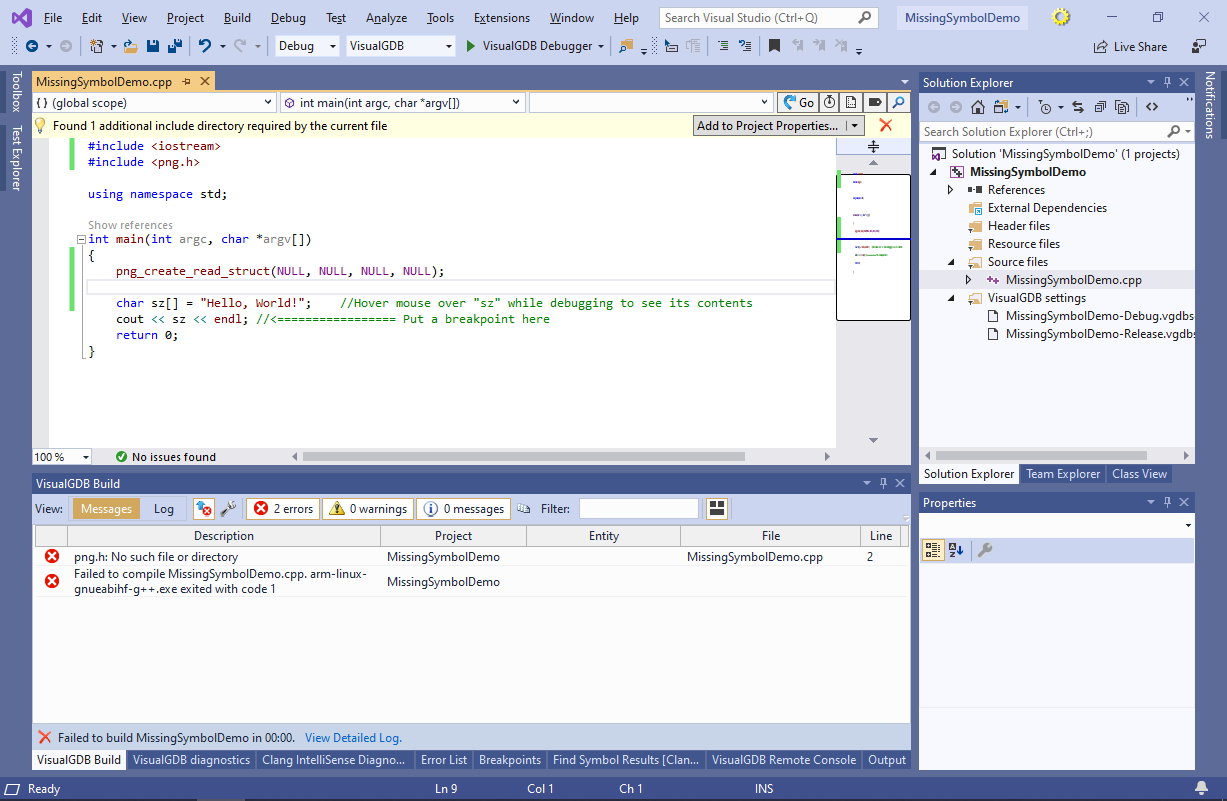Toggle the 0 messages filter

464,508
